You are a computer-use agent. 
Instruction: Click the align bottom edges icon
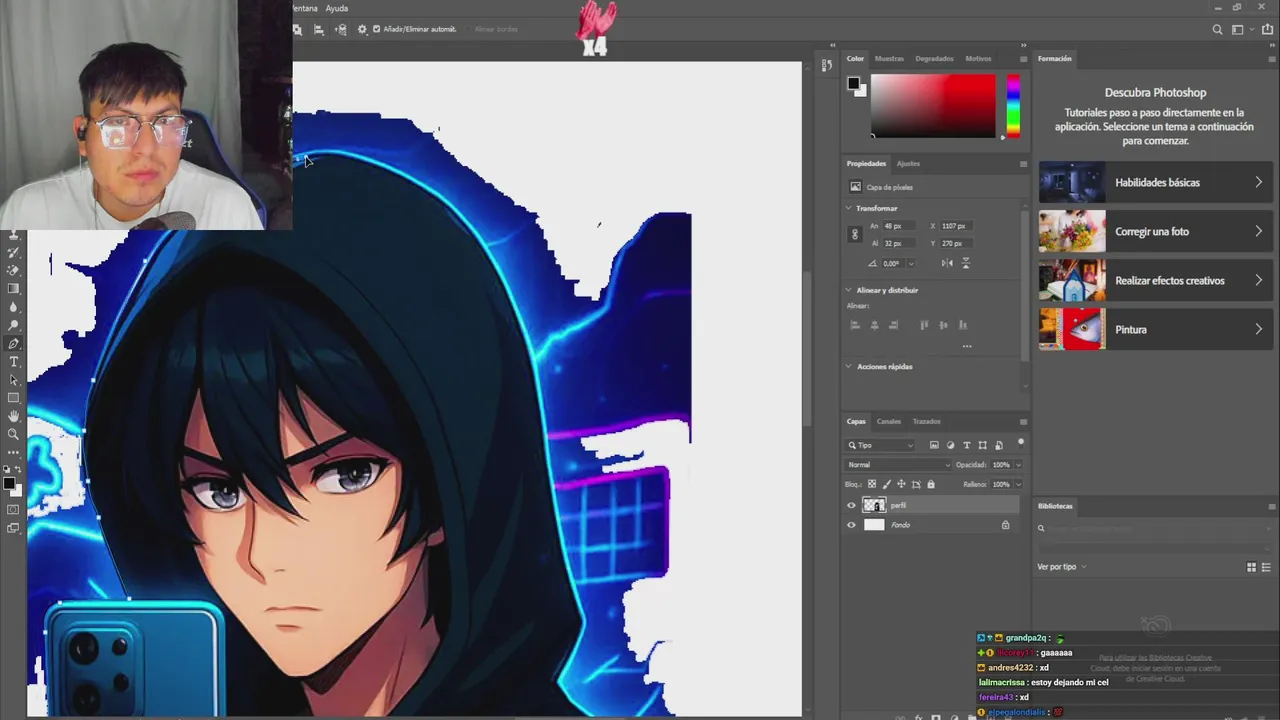point(963,325)
